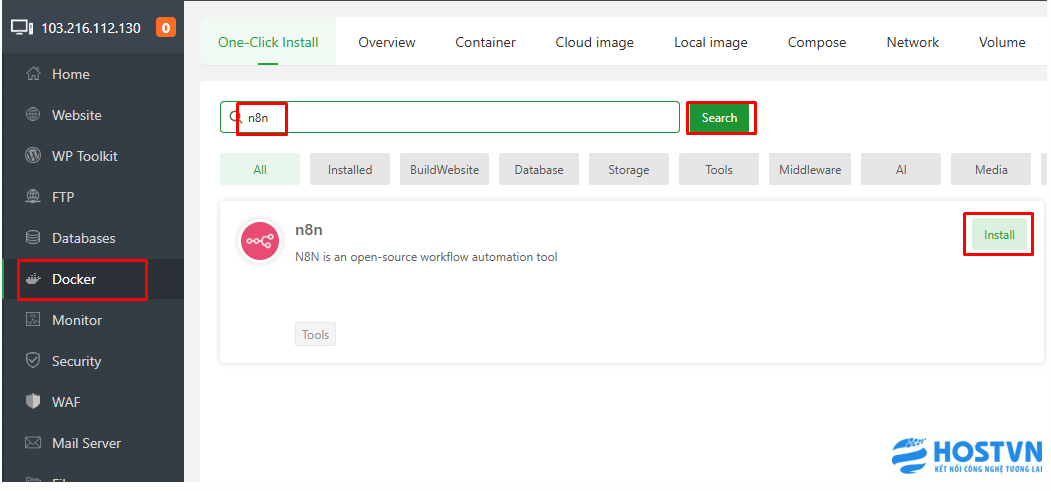
Task: Click the n8n app title
Action: (x=309, y=230)
